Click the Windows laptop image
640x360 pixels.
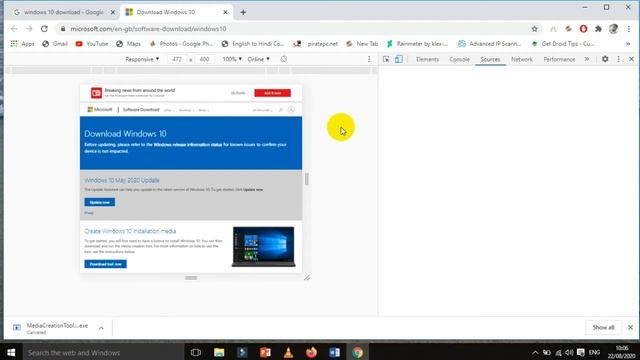point(263,247)
